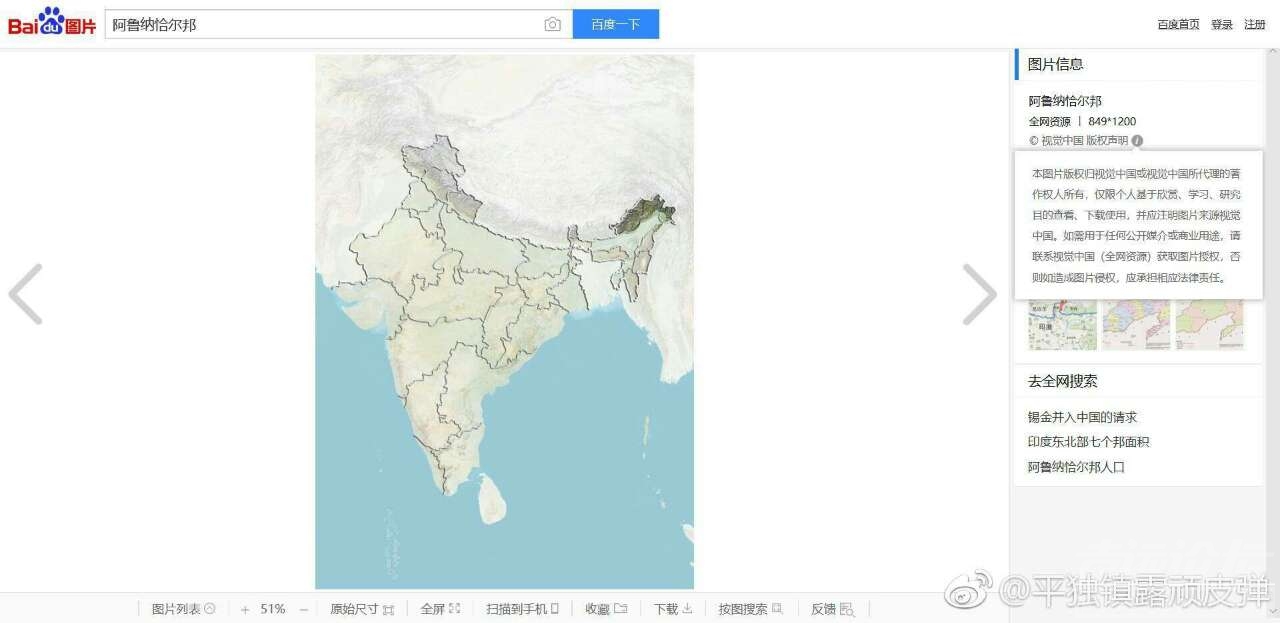Open 按图搜索 search by image
Screen dimensions: 1280x623
pyautogui.click(x=750, y=609)
